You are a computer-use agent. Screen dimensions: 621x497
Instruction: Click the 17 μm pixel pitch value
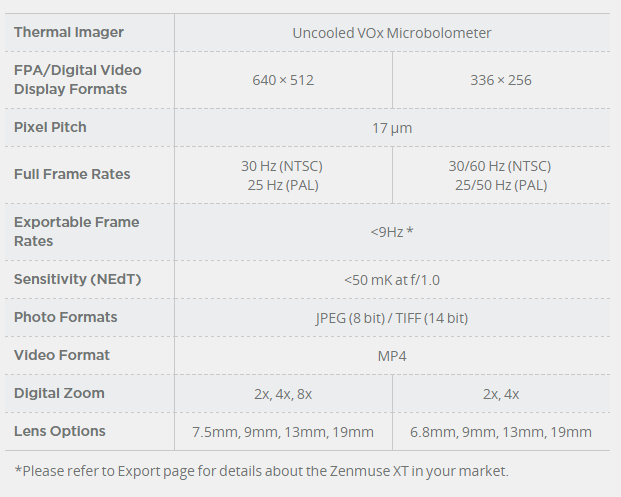pyautogui.click(x=392, y=128)
